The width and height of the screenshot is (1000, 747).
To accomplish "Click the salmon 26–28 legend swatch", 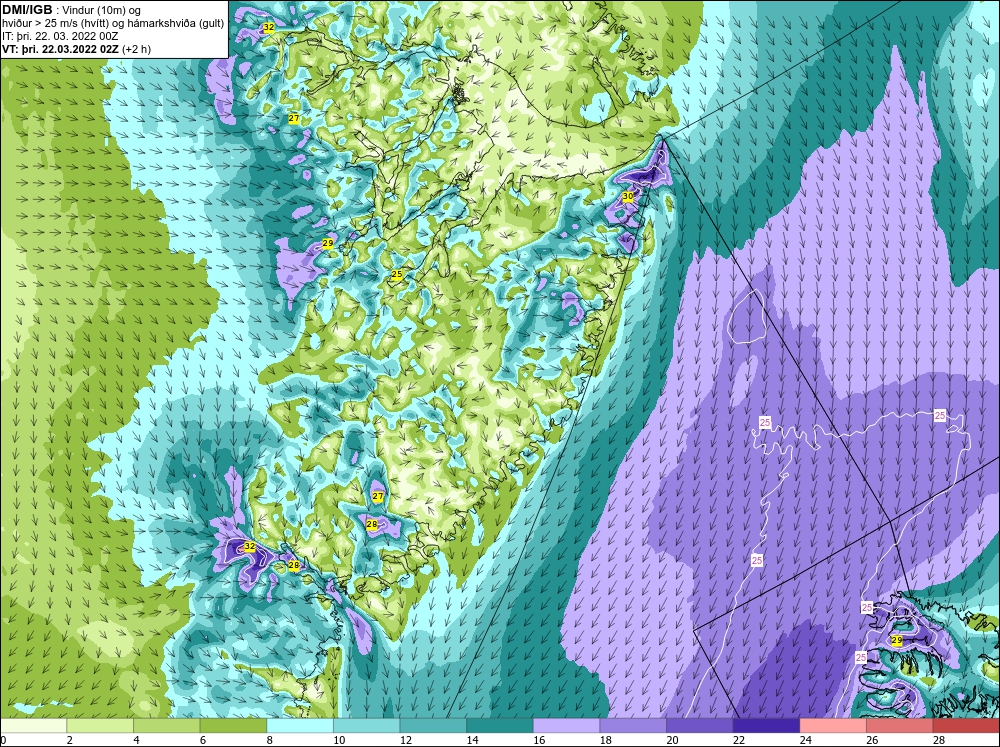I will coord(899,725).
